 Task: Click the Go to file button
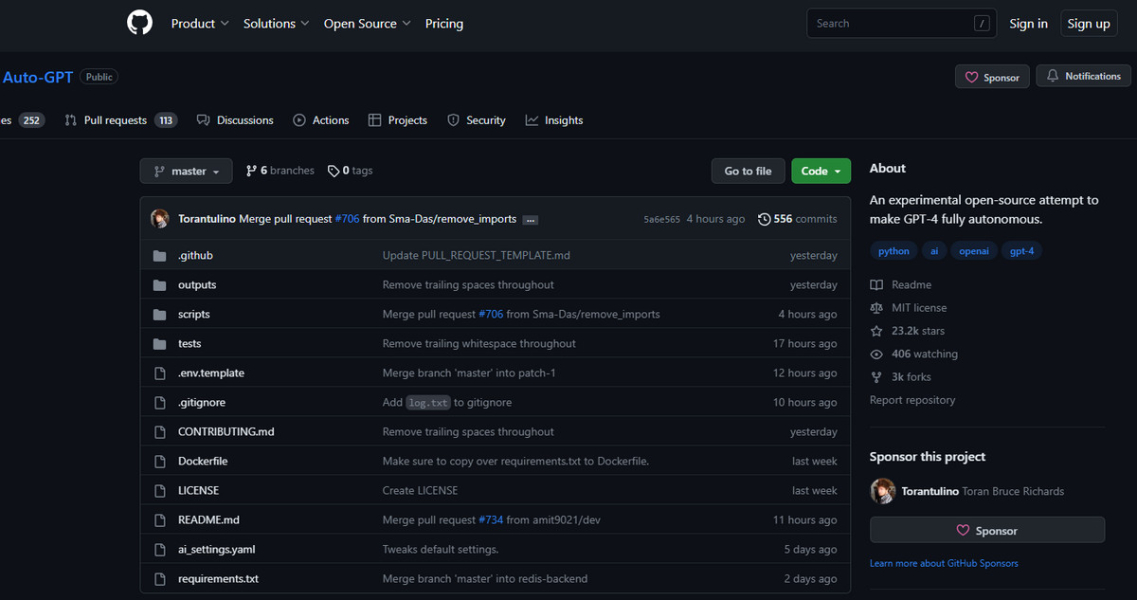[748, 171]
